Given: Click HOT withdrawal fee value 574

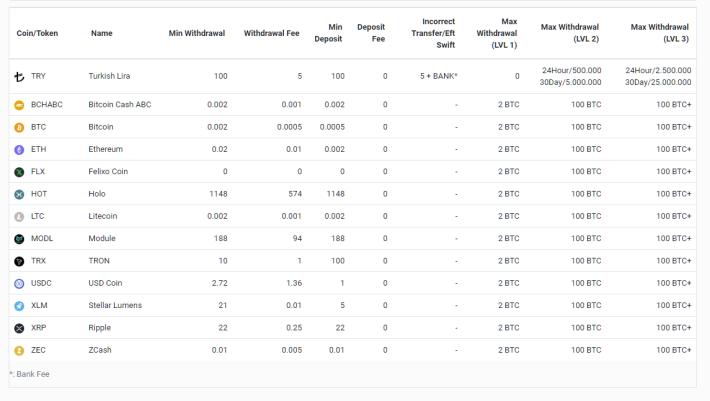Looking at the screenshot, I should click(295, 194).
